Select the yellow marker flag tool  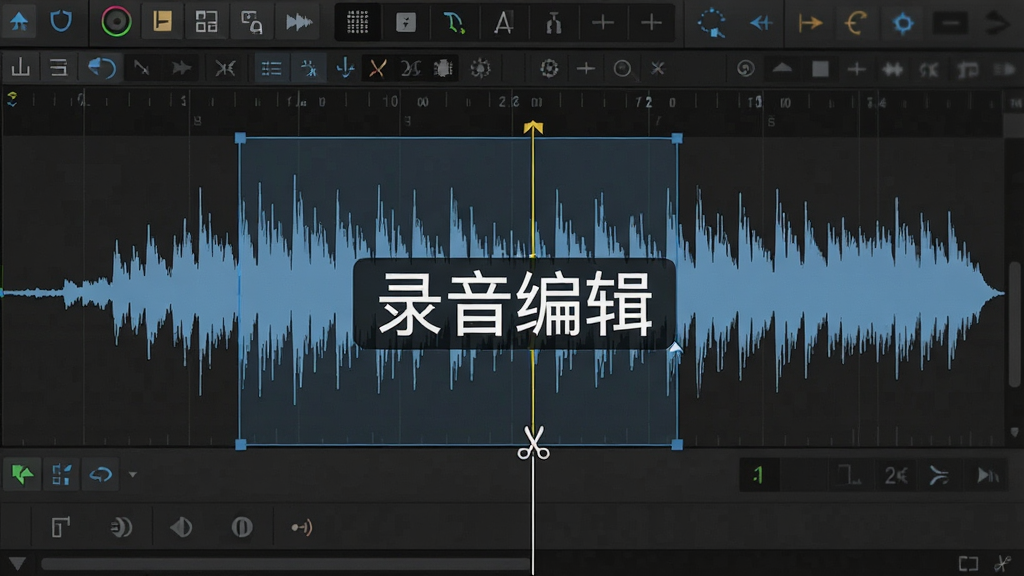[x=162, y=22]
